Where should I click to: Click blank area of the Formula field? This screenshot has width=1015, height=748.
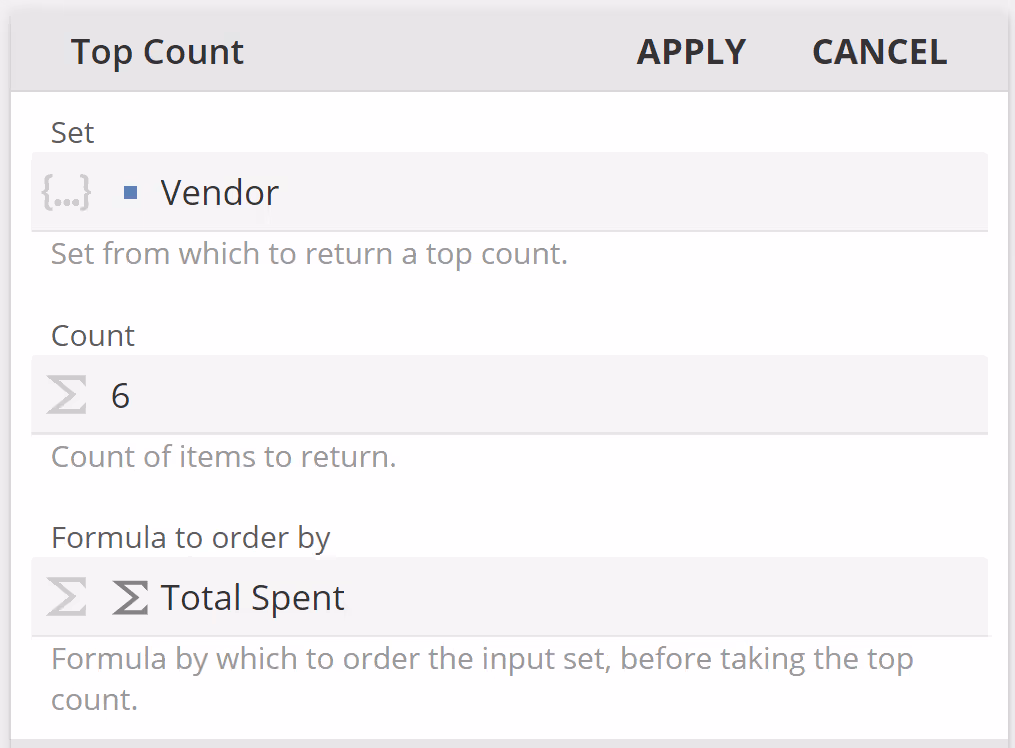pyautogui.click(x=660, y=597)
